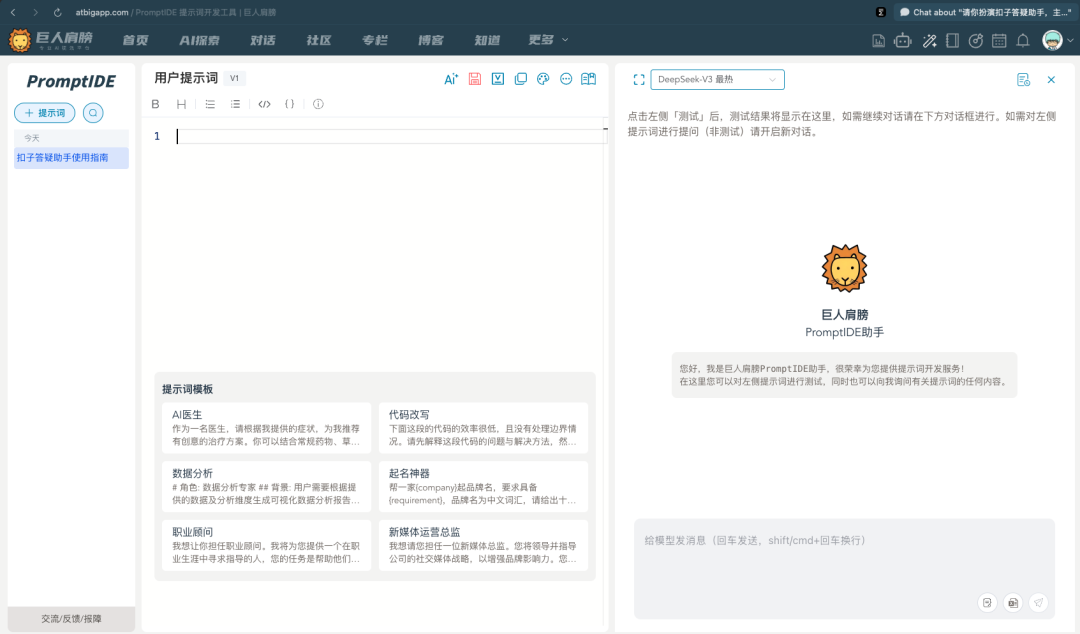Open the calendar icon in the top bar

[999, 41]
